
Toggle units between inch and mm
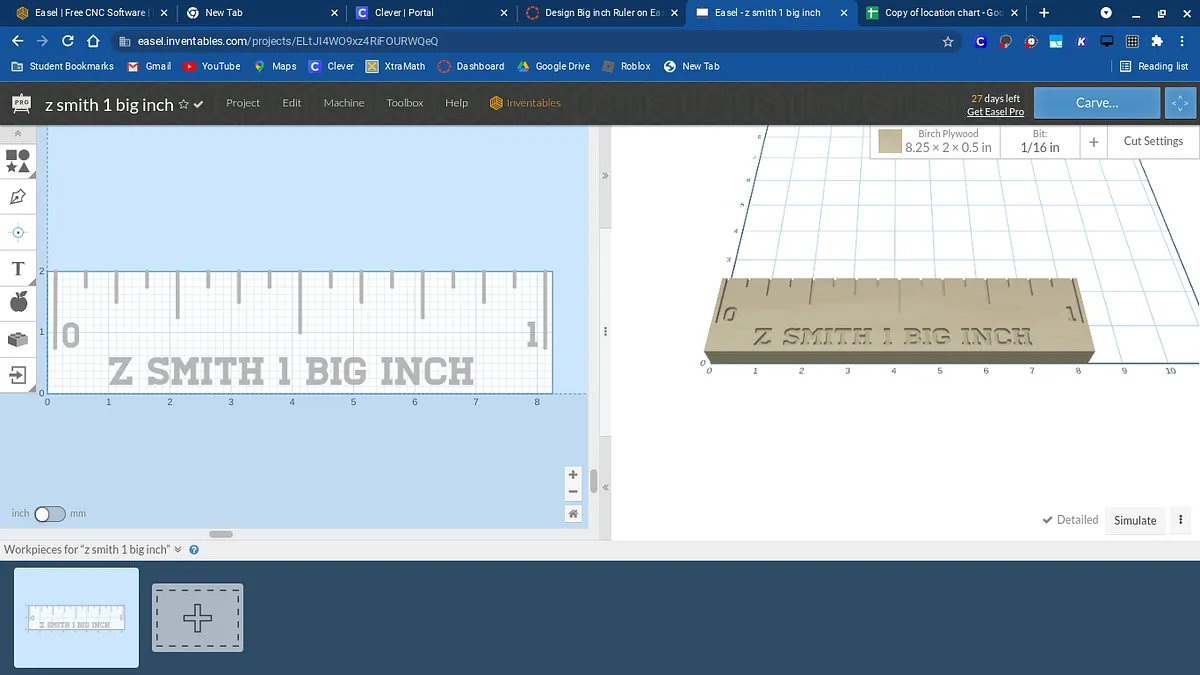pos(49,514)
